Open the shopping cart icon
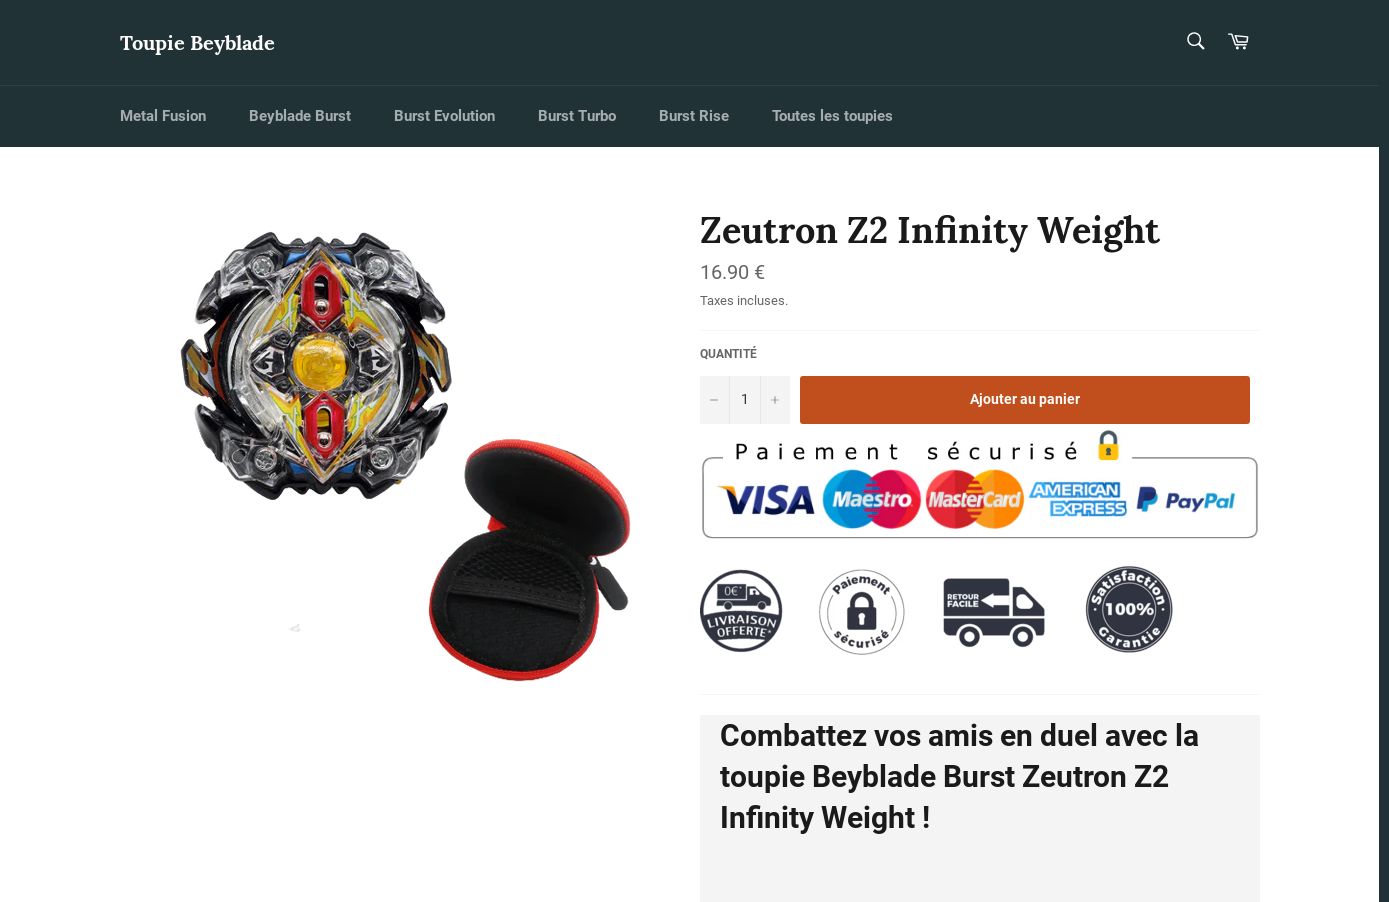The image size is (1389, 902). click(1238, 41)
